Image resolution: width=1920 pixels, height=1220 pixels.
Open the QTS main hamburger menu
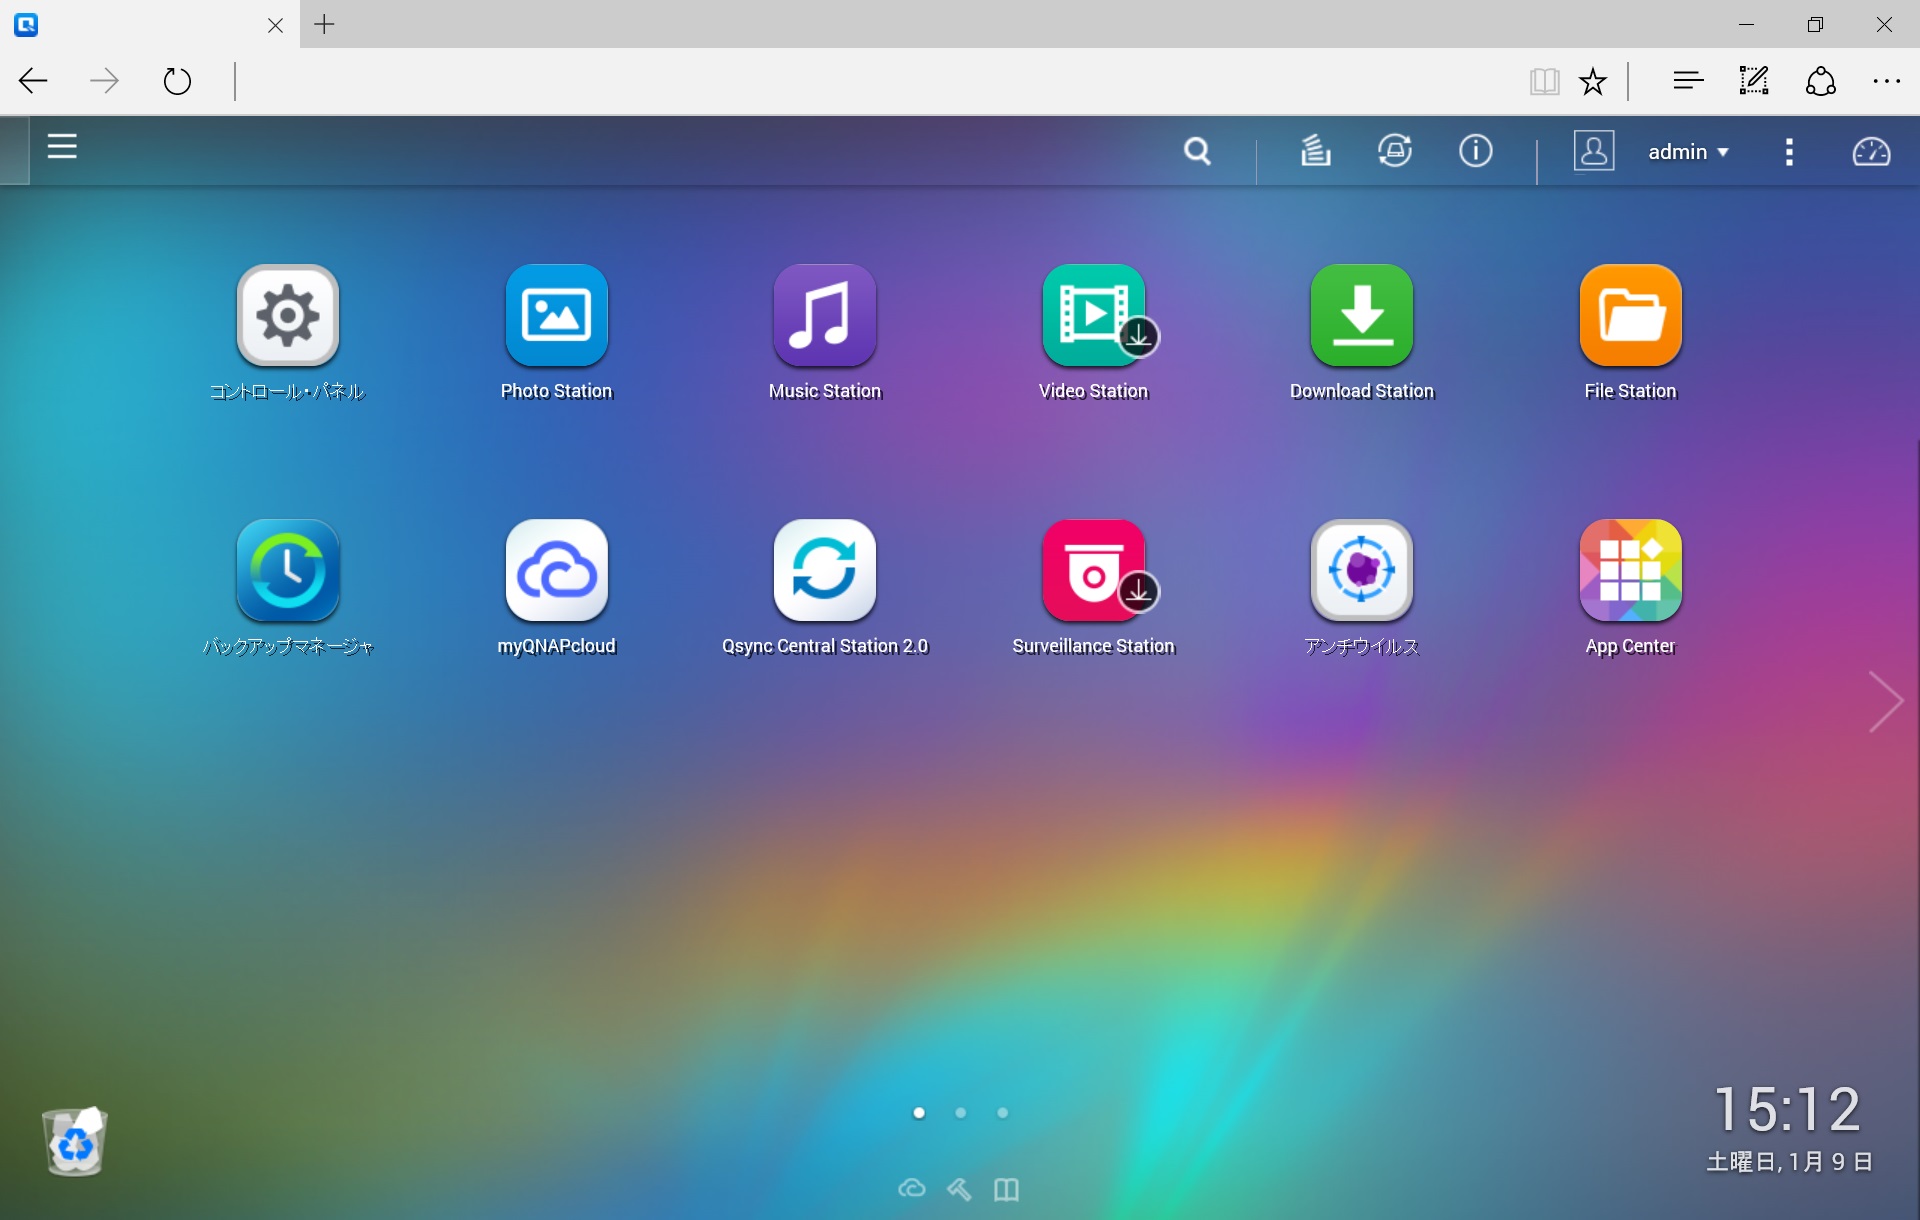pyautogui.click(x=62, y=147)
